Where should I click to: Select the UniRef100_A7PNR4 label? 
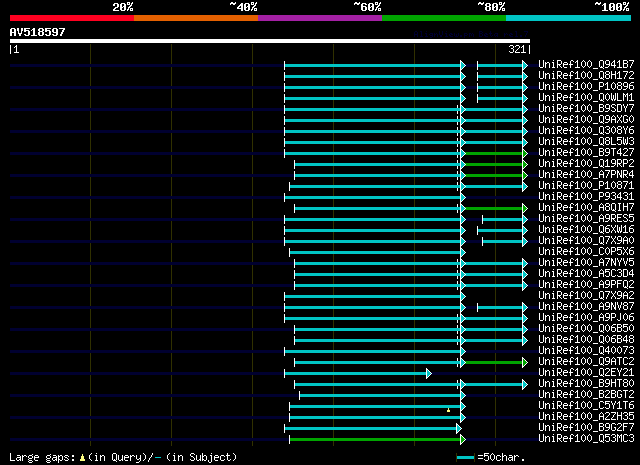coord(586,174)
